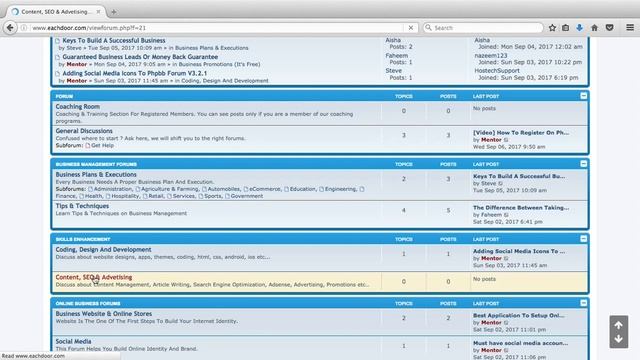Collapse the Online Business Forums category
Screen dimensions: 640x360
click(584, 303)
